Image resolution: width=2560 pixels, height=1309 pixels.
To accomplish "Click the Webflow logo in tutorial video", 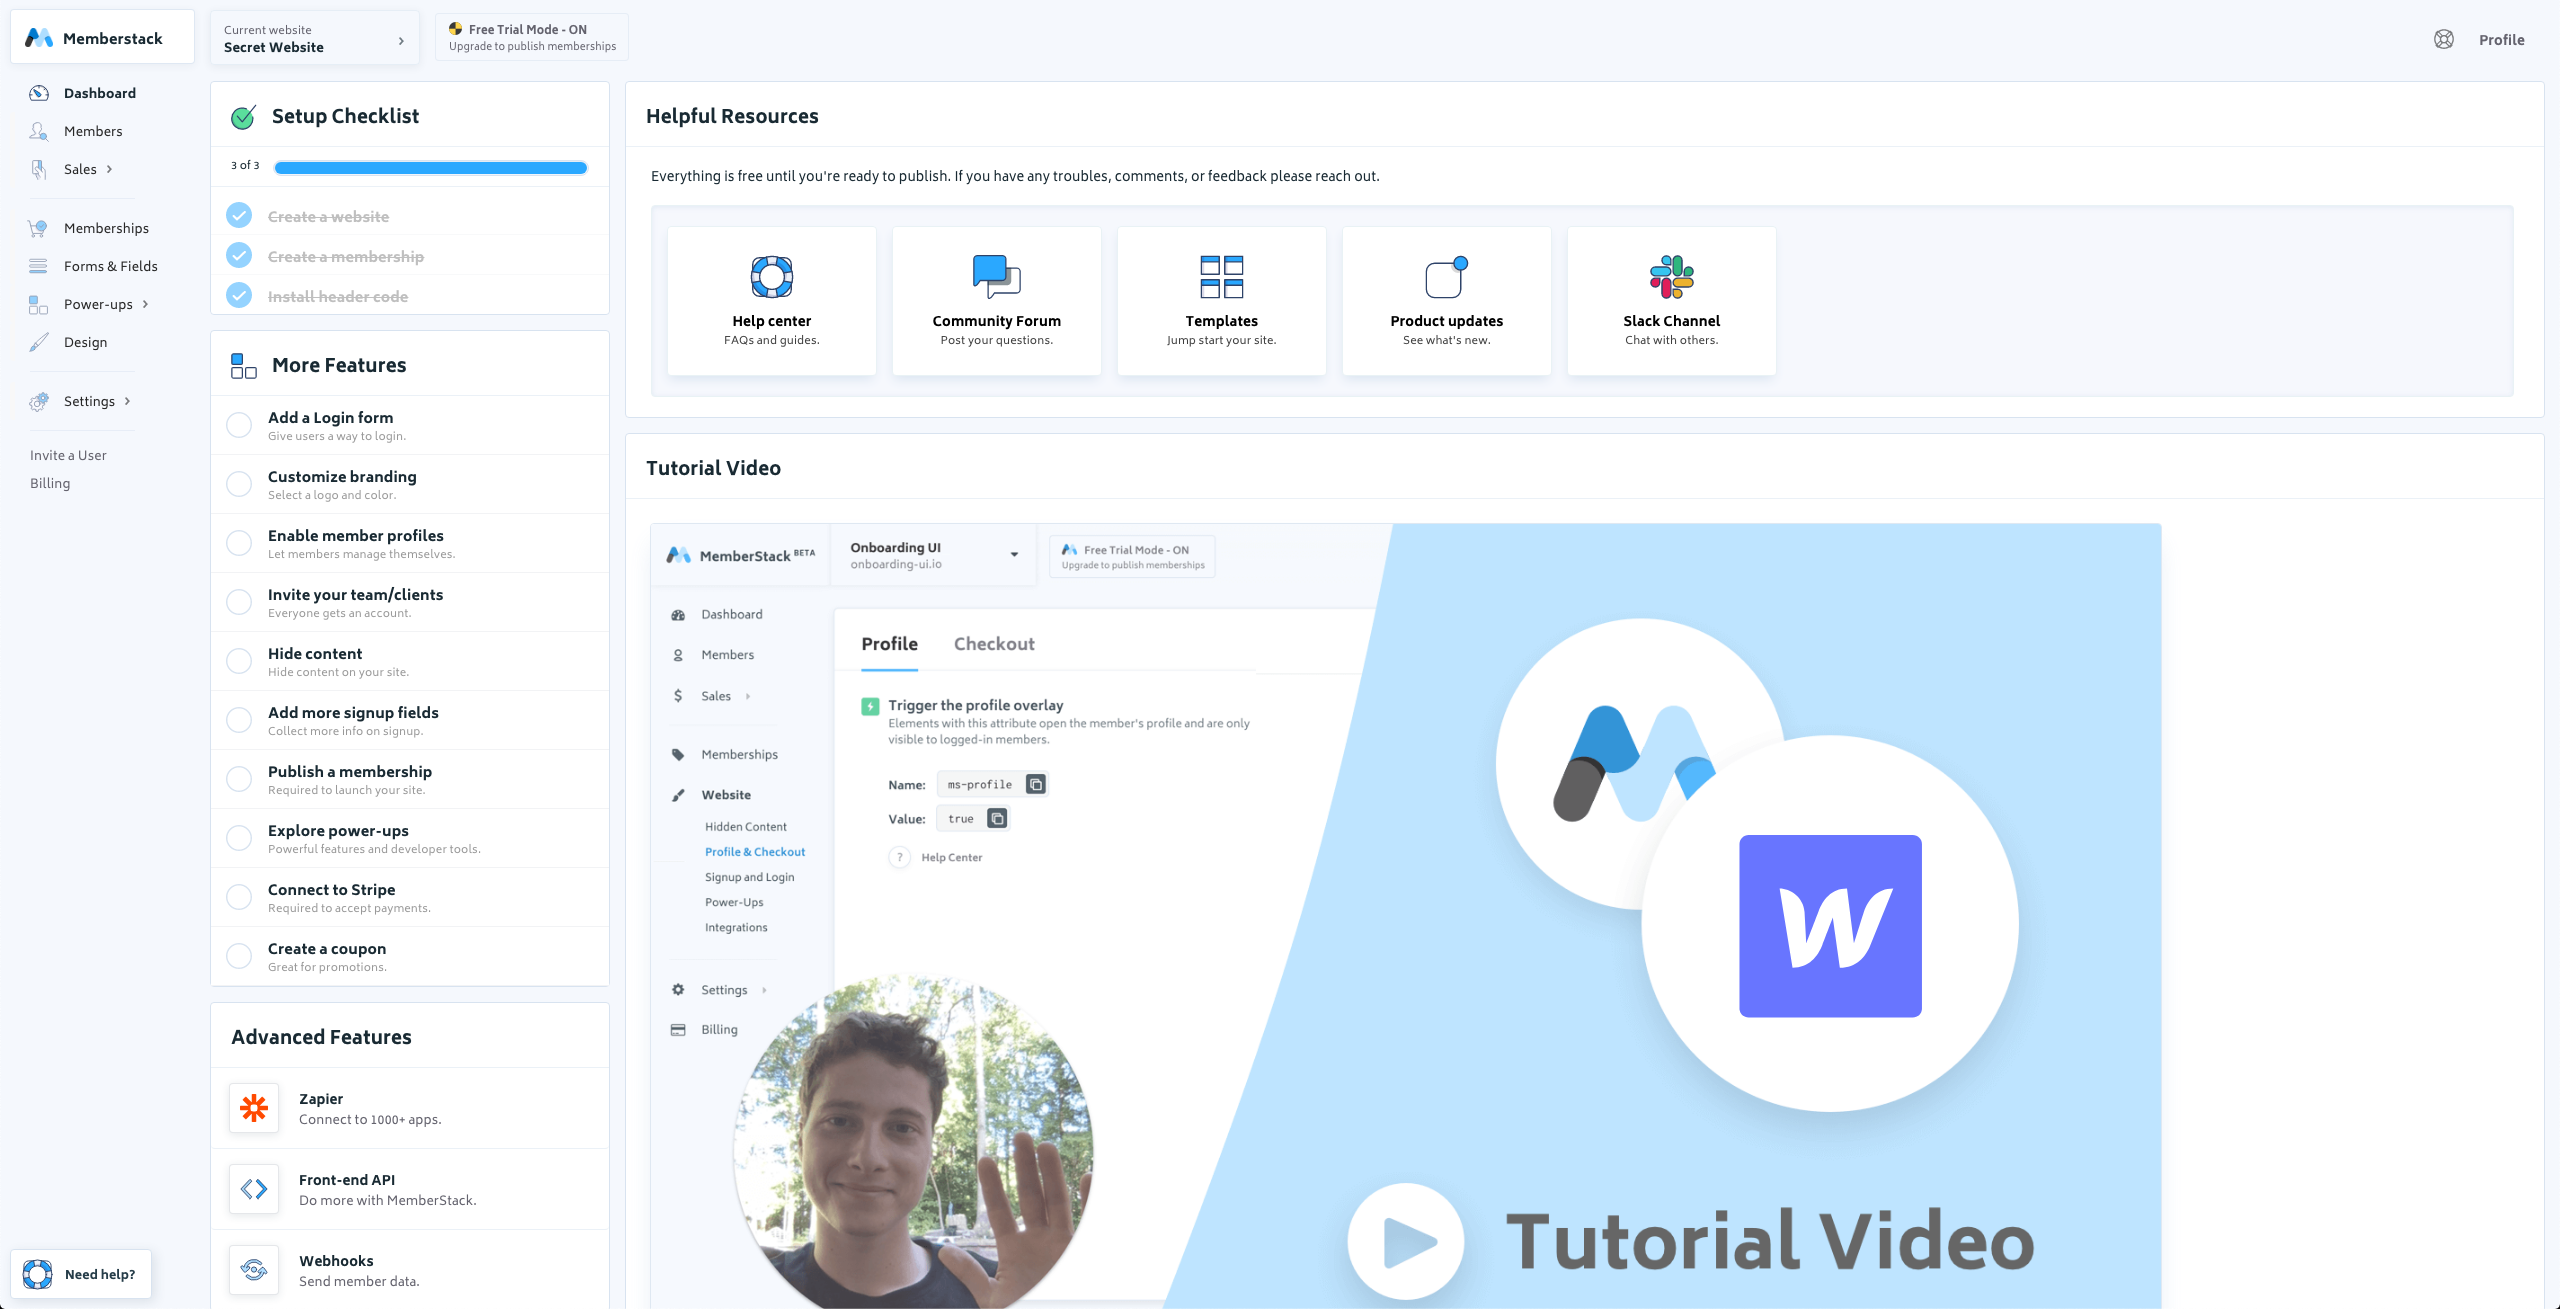I will coord(1830,926).
